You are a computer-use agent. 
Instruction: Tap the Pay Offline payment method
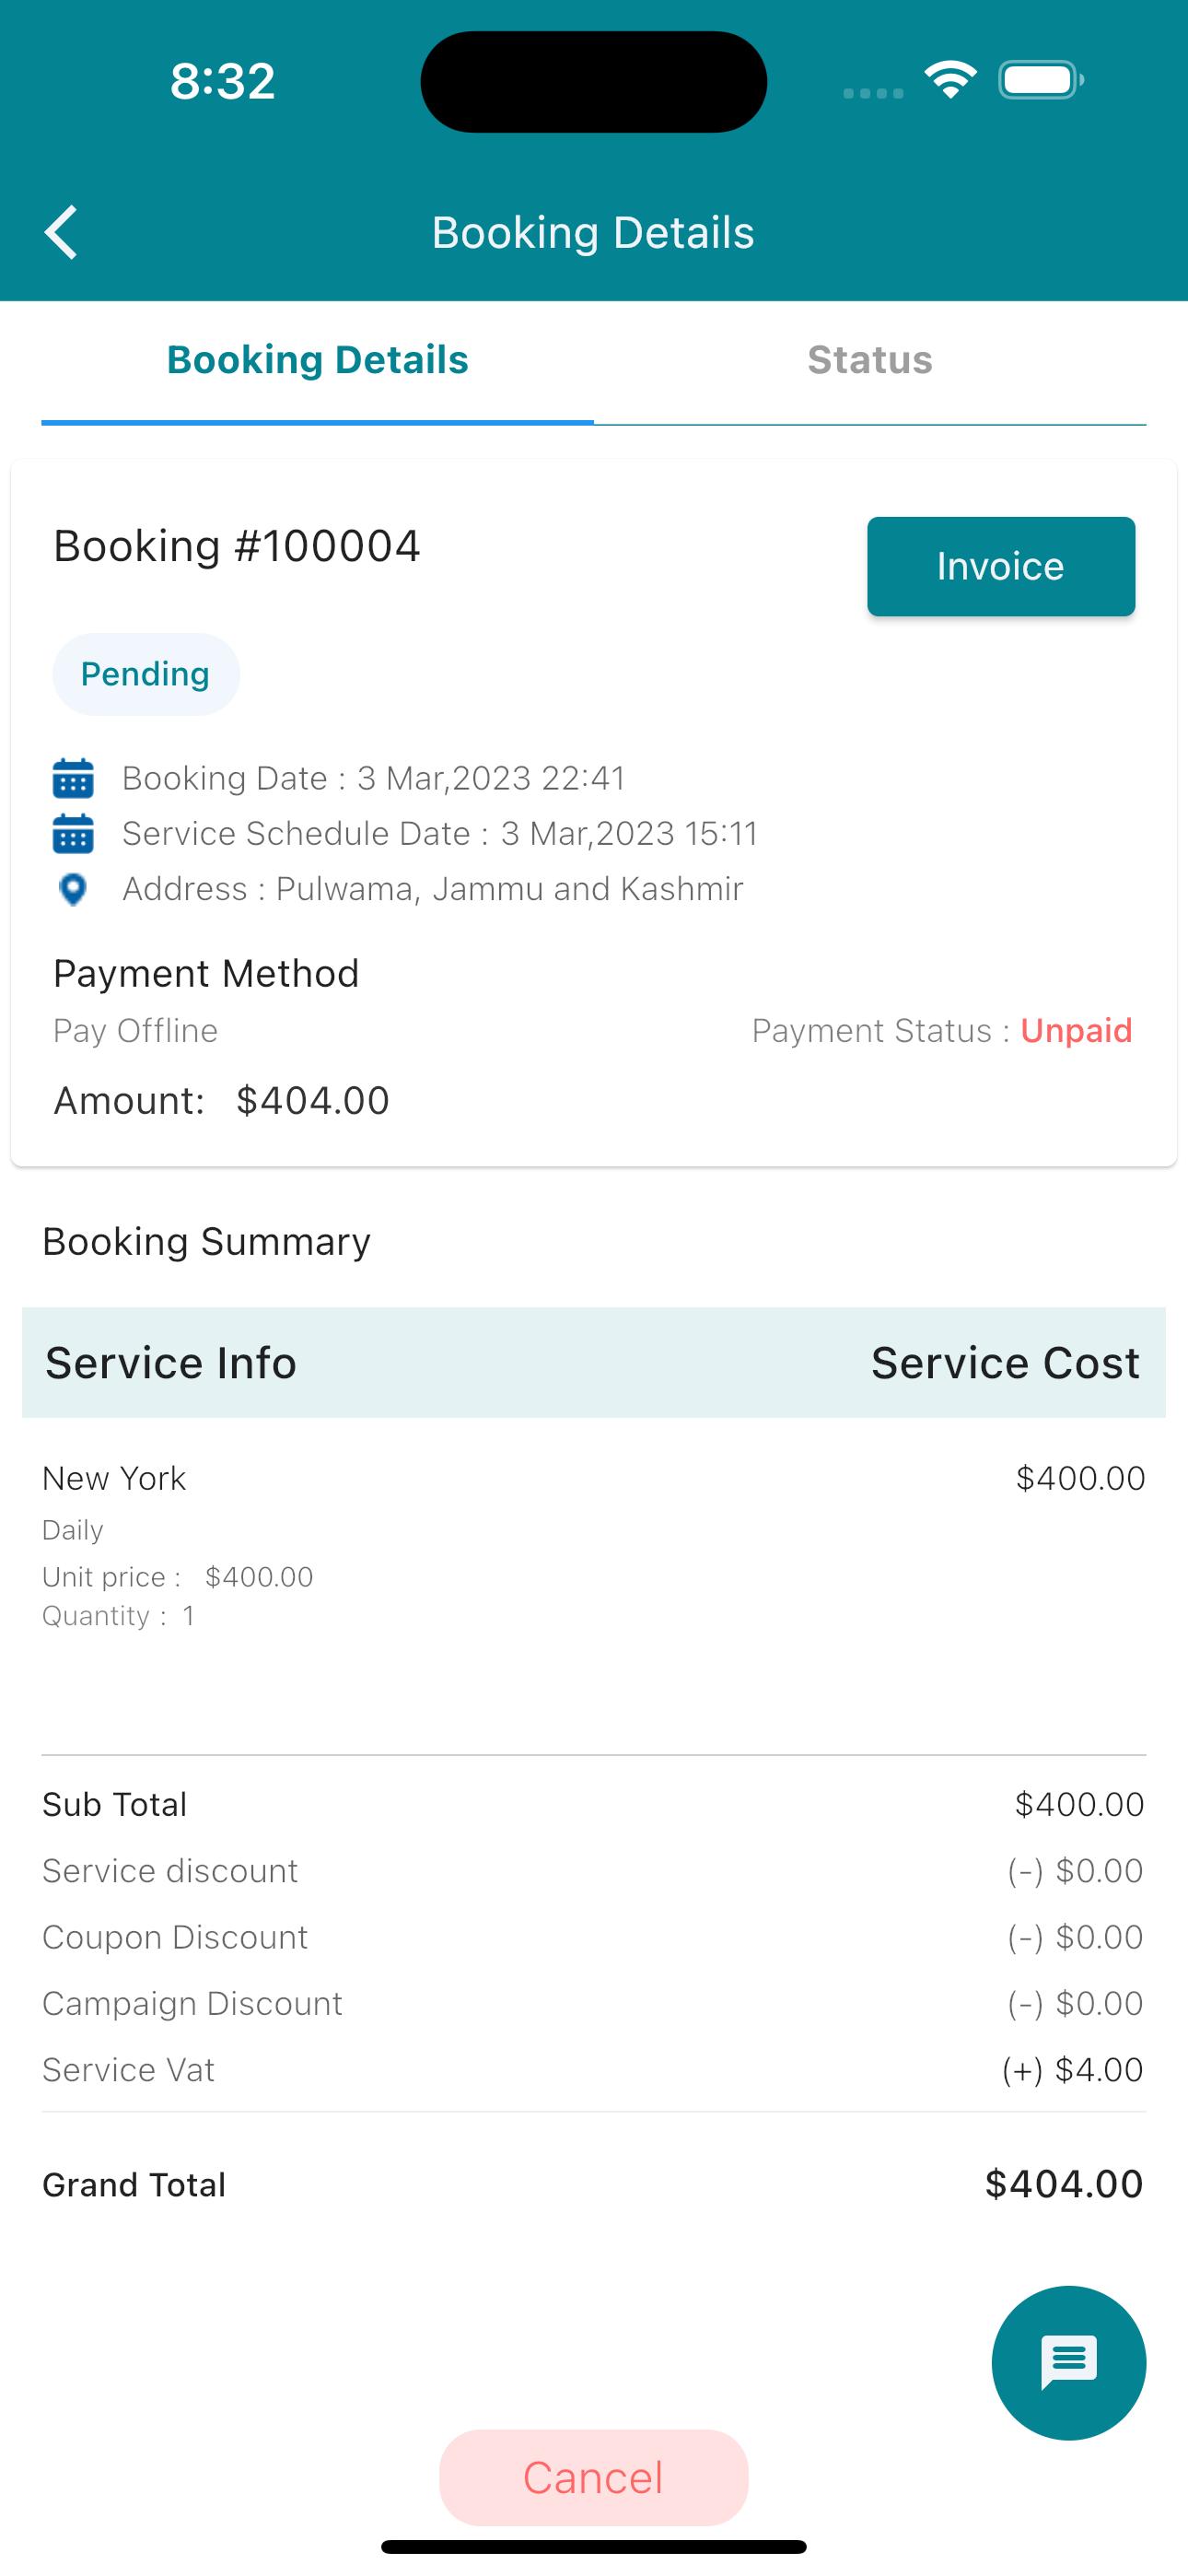(135, 1031)
